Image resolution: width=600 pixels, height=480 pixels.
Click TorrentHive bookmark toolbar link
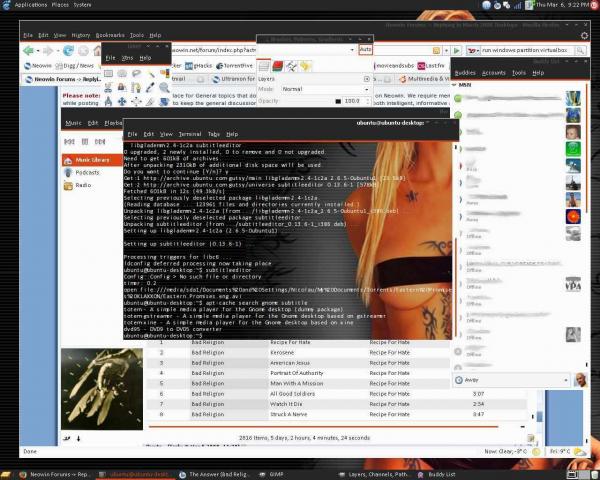[x=234, y=66]
